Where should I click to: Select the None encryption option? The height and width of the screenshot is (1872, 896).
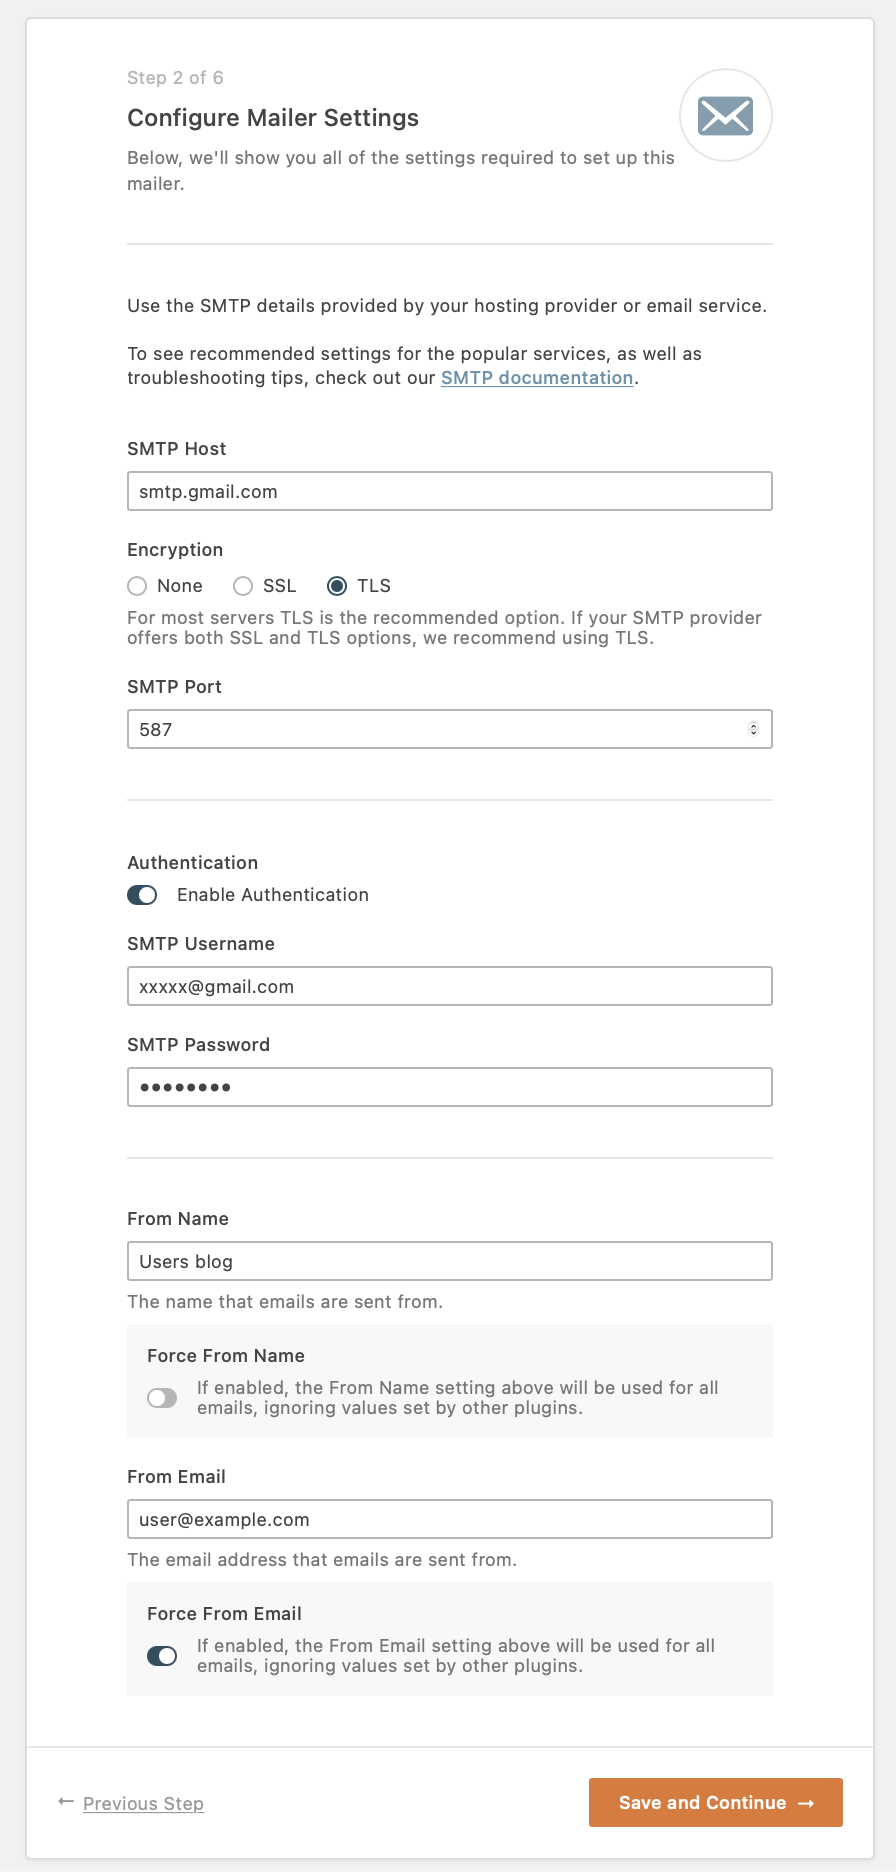(136, 586)
